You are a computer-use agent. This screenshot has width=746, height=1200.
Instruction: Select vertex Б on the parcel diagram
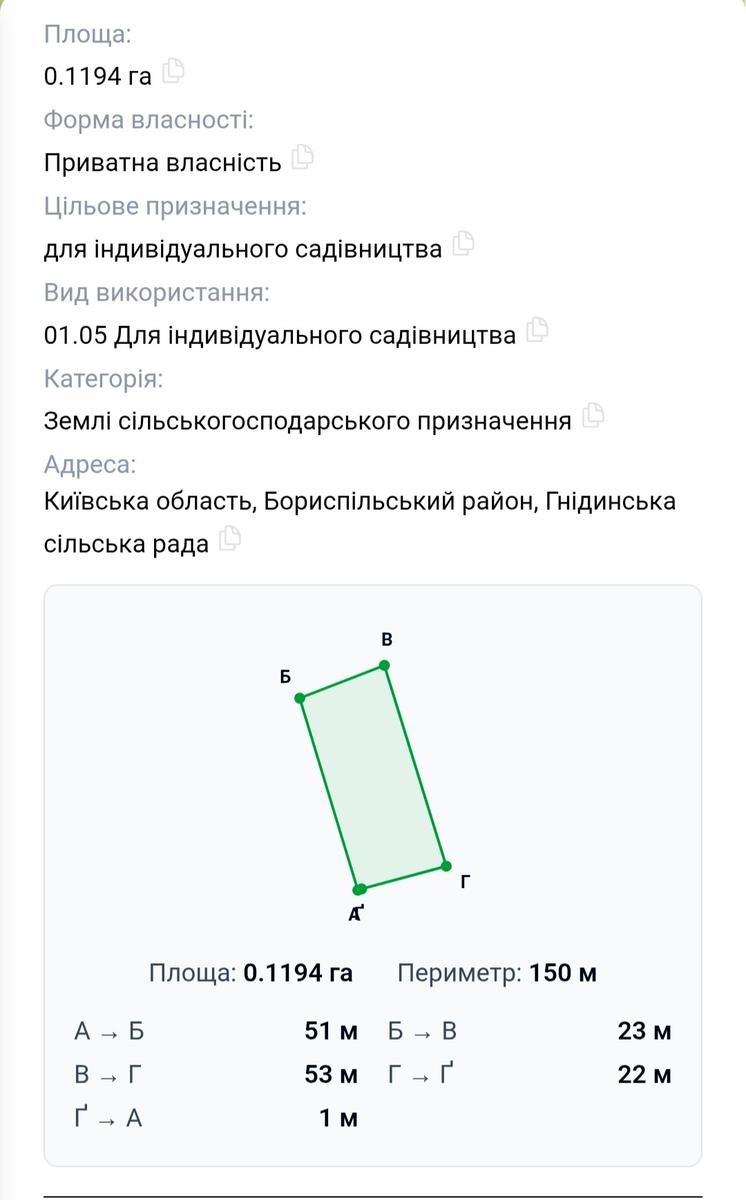tap(300, 697)
